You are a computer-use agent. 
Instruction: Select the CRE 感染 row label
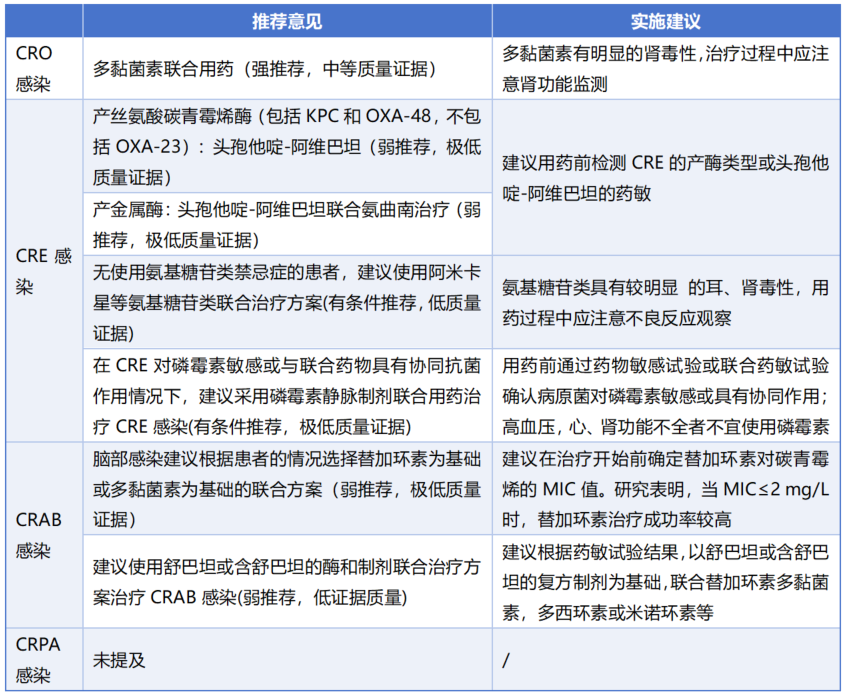coord(44,270)
